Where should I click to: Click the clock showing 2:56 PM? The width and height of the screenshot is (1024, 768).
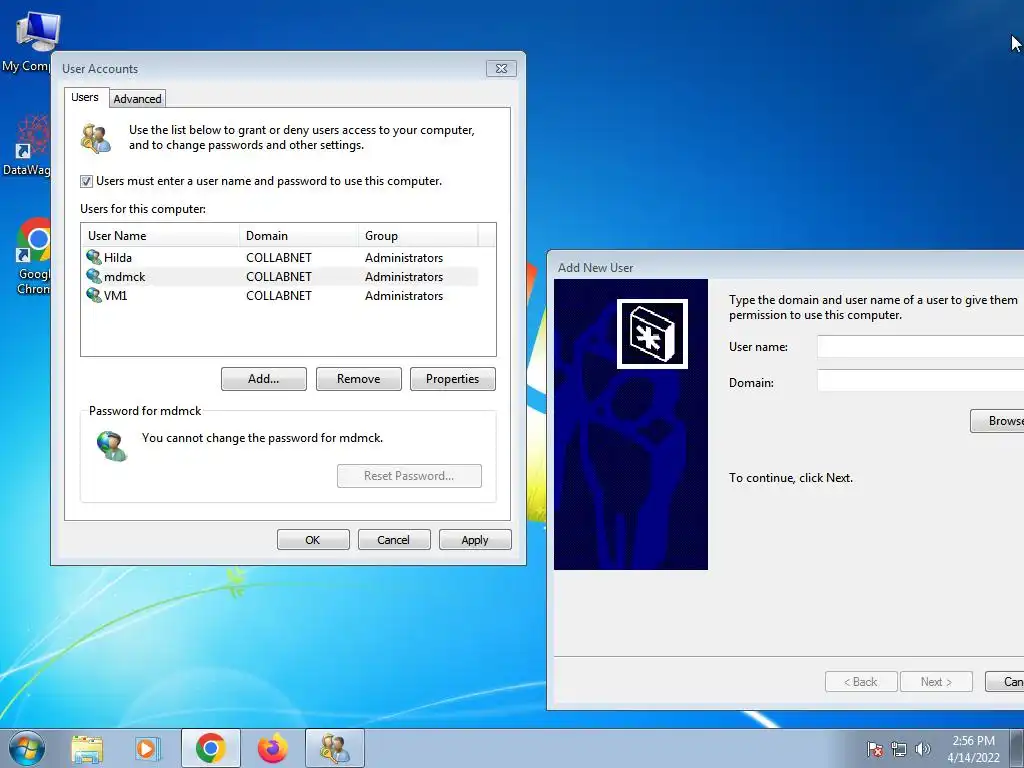pos(973,741)
